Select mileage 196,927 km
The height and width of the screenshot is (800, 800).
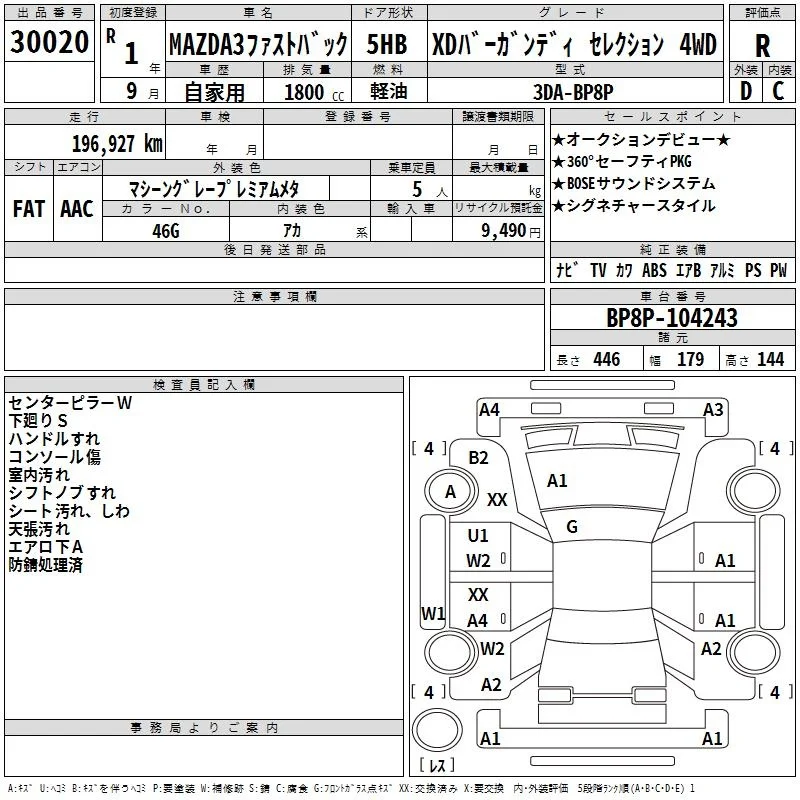(x=117, y=144)
